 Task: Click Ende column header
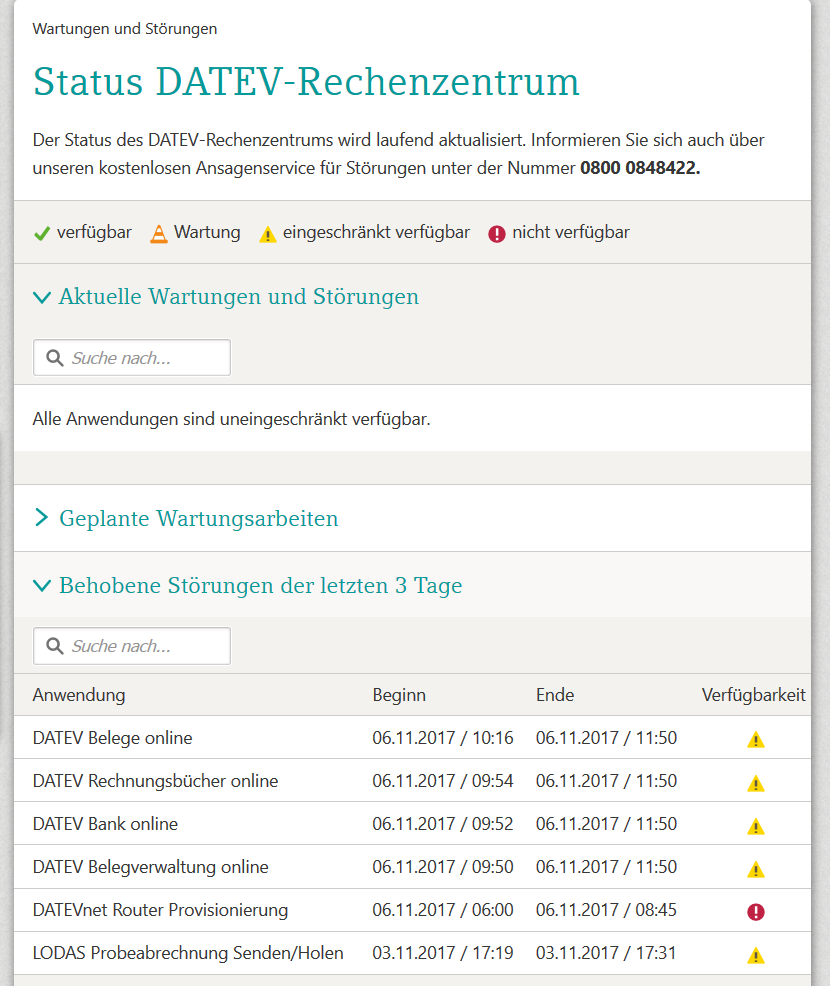[555, 695]
